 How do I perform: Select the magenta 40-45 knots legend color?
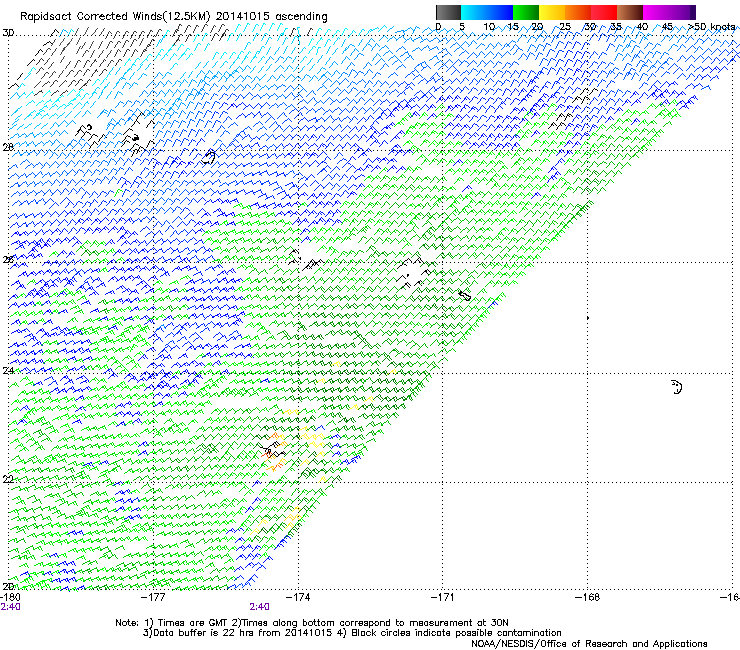(x=656, y=12)
